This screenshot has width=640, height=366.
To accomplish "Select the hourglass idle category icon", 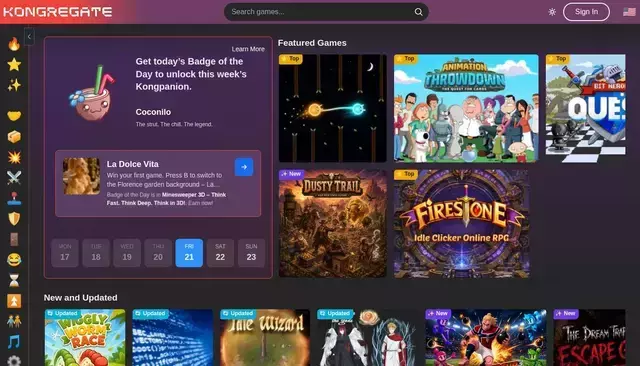I will tap(14, 280).
